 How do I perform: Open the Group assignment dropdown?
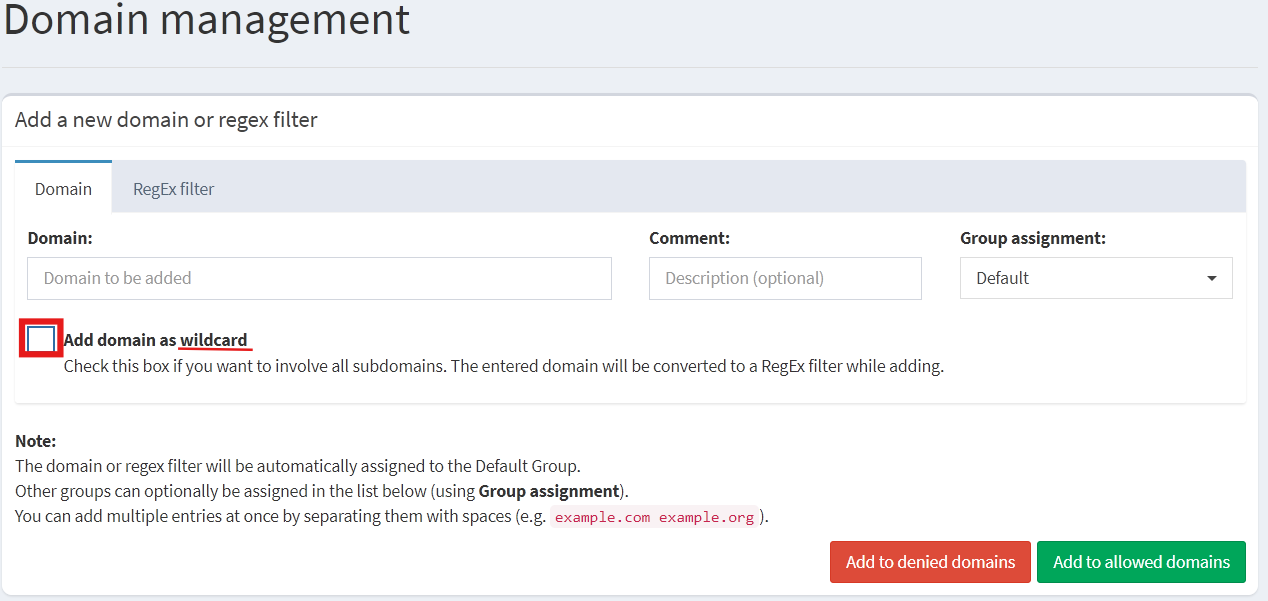tap(1095, 278)
